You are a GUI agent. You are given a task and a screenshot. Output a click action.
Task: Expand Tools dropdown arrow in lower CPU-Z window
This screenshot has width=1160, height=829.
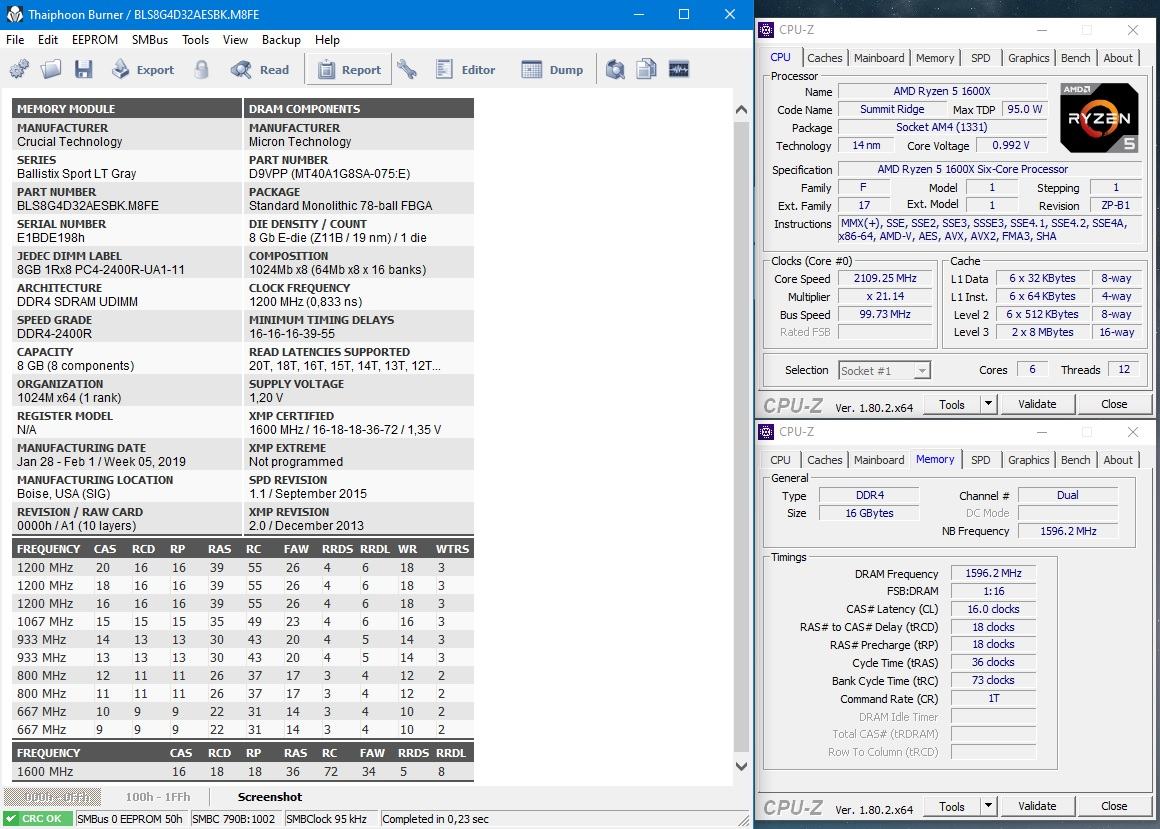(x=988, y=806)
